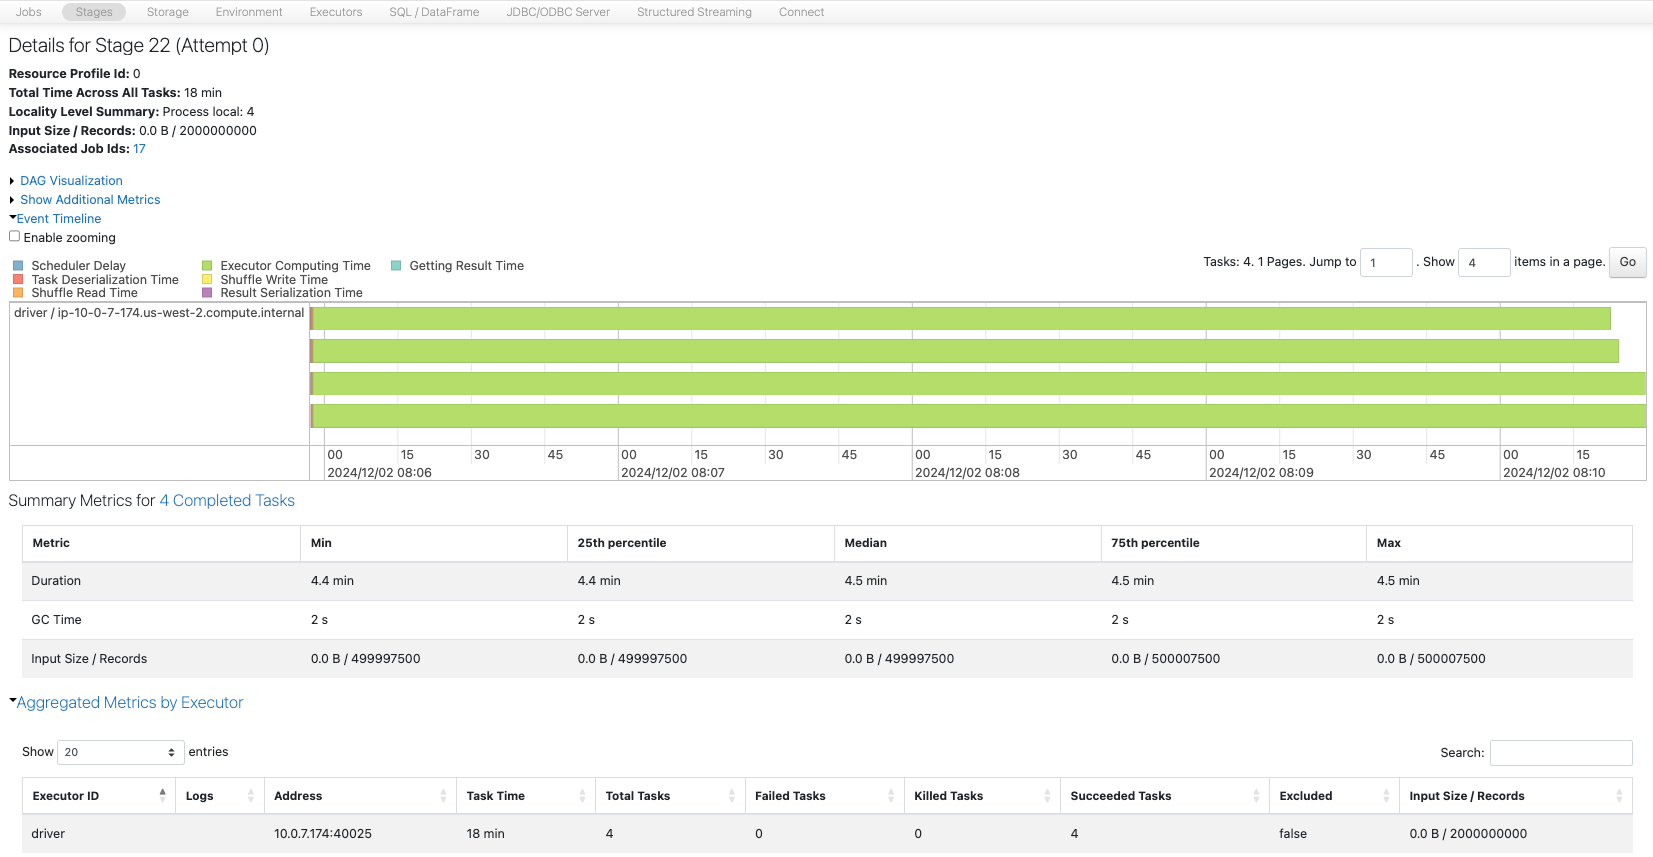Switch to SQL / DataFrame tab
The height and width of the screenshot is (857, 1653).
pyautogui.click(x=434, y=12)
